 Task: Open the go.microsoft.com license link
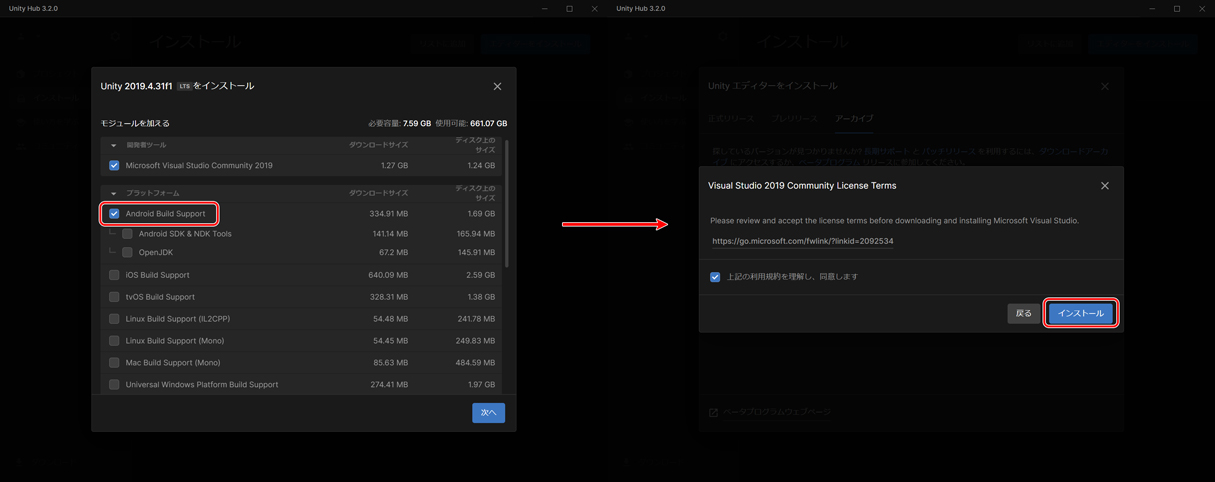(x=803, y=241)
